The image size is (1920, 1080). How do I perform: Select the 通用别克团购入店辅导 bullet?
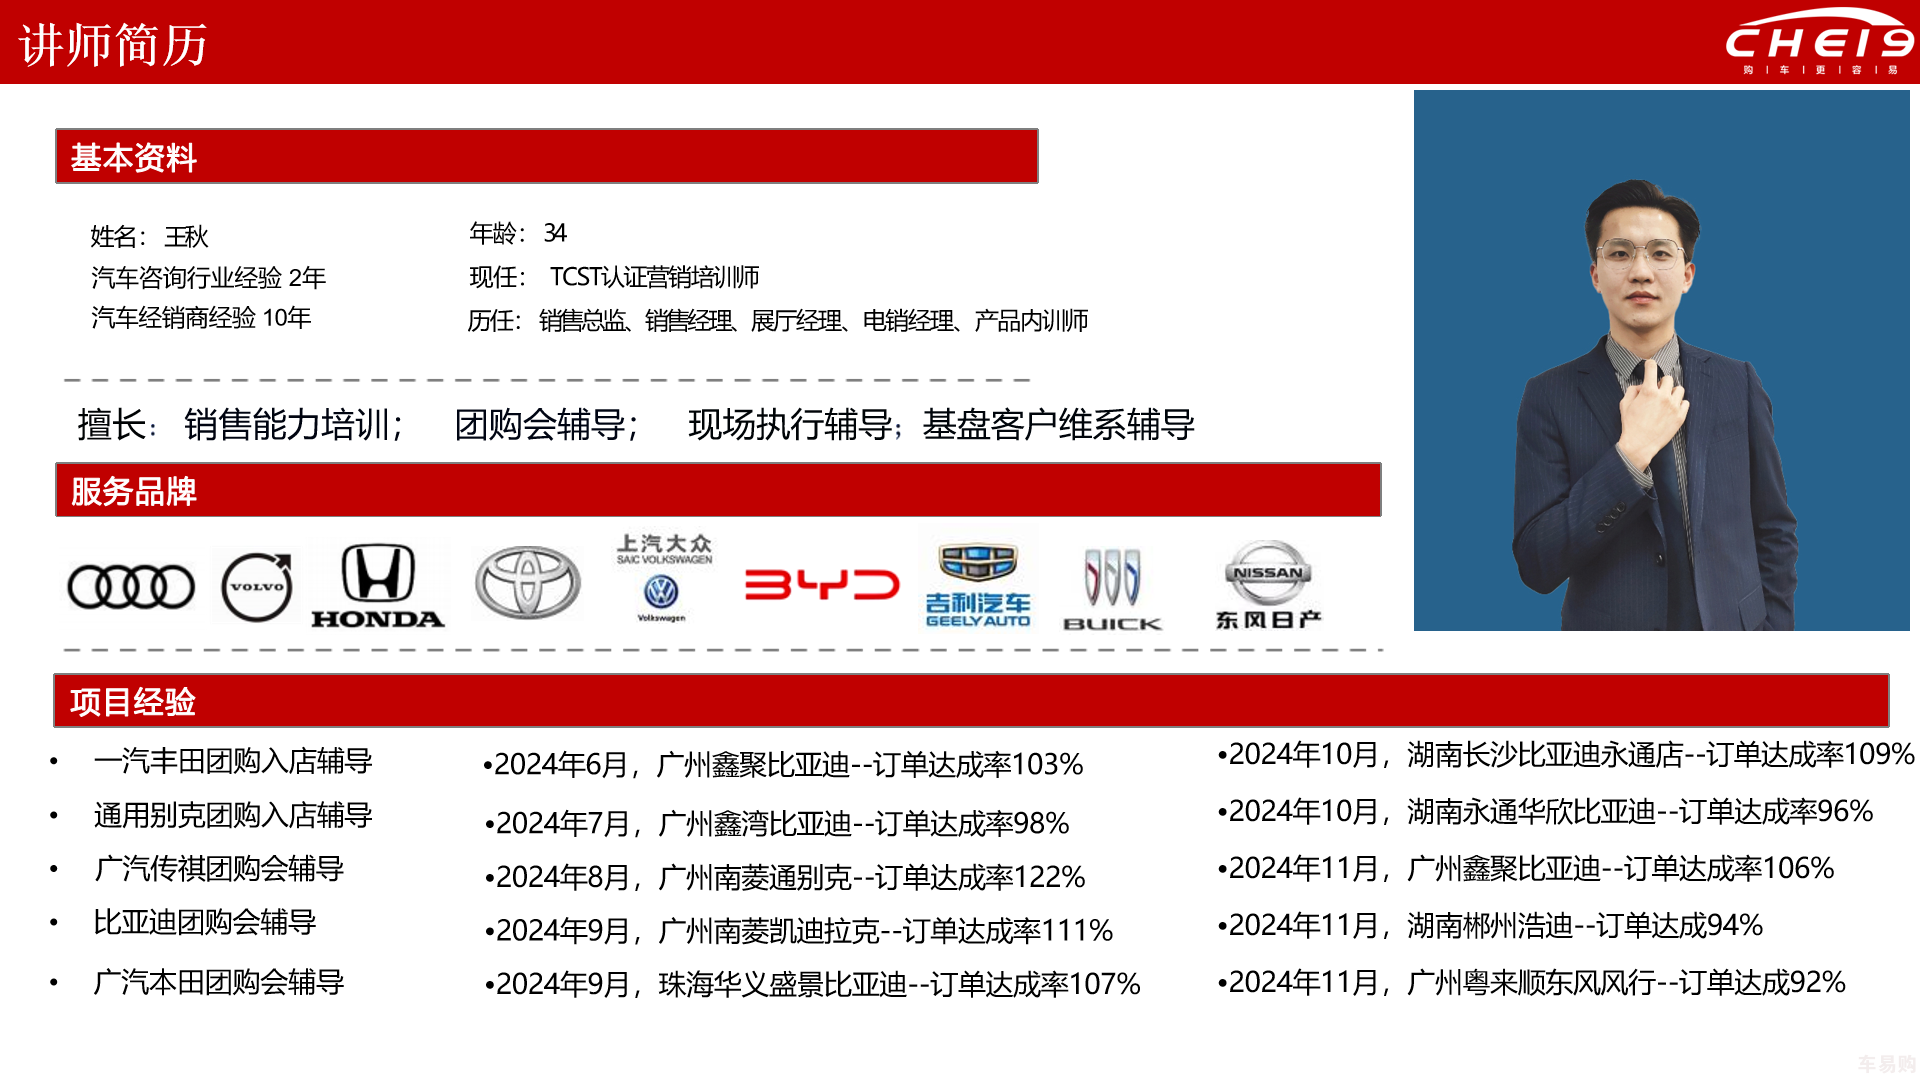(x=233, y=815)
